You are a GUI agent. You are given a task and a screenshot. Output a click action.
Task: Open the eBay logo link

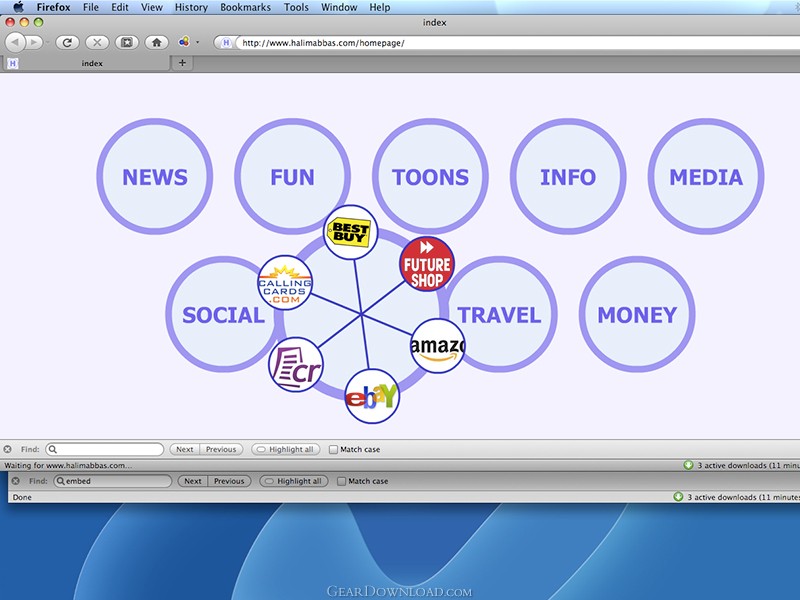click(372, 396)
